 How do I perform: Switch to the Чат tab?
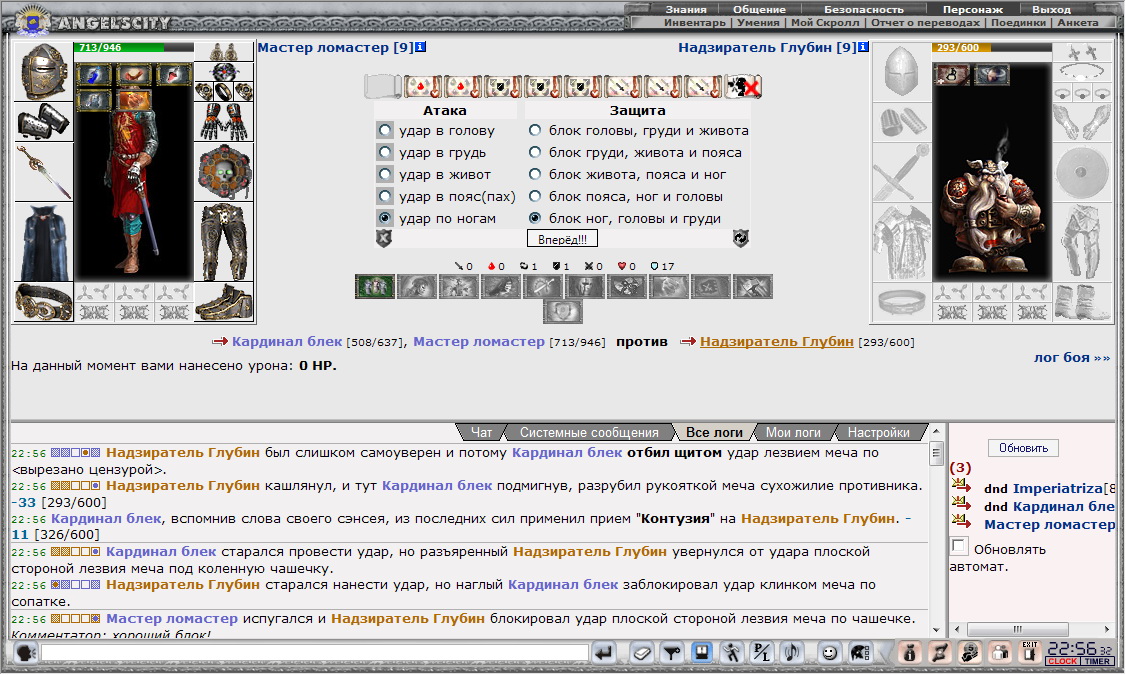pyautogui.click(x=481, y=432)
